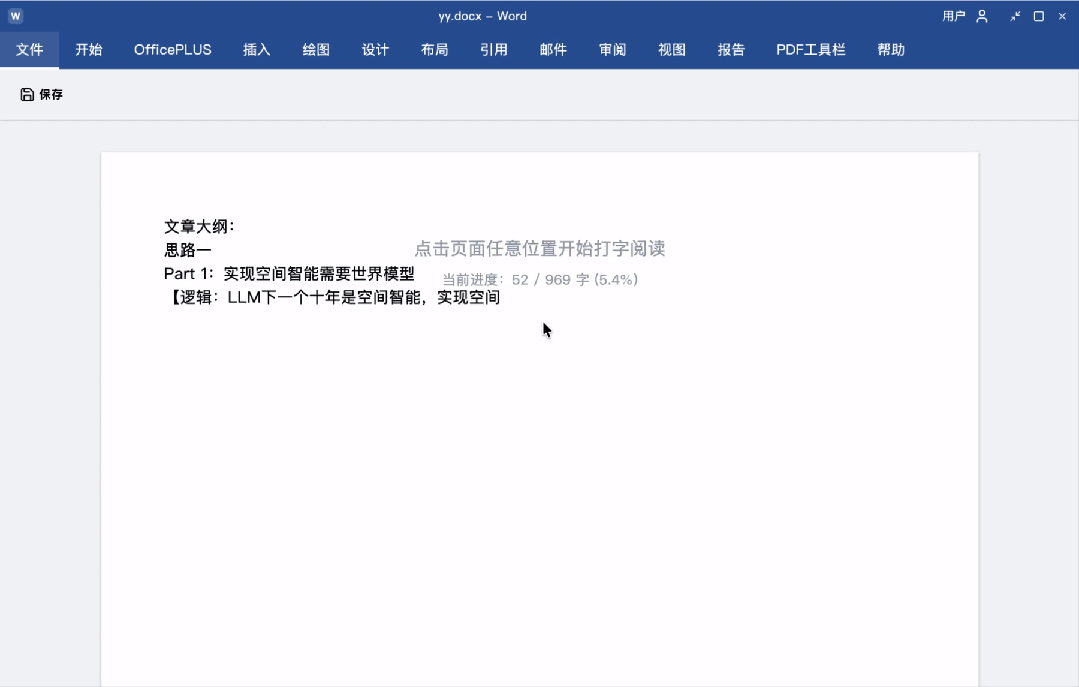This screenshot has height=687, width=1079.
Task: Switch to the 视图 tab
Action: [x=672, y=49]
